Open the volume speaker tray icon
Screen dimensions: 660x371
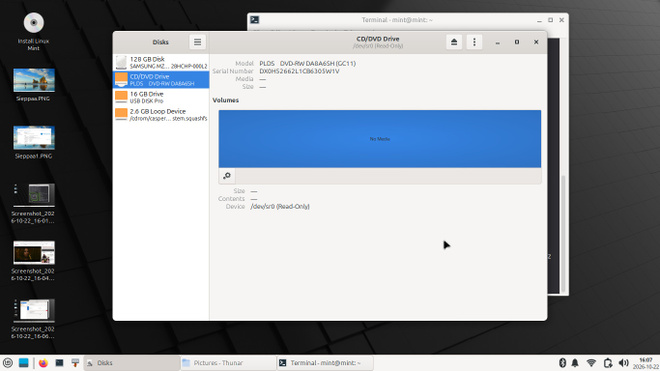coord(623,363)
